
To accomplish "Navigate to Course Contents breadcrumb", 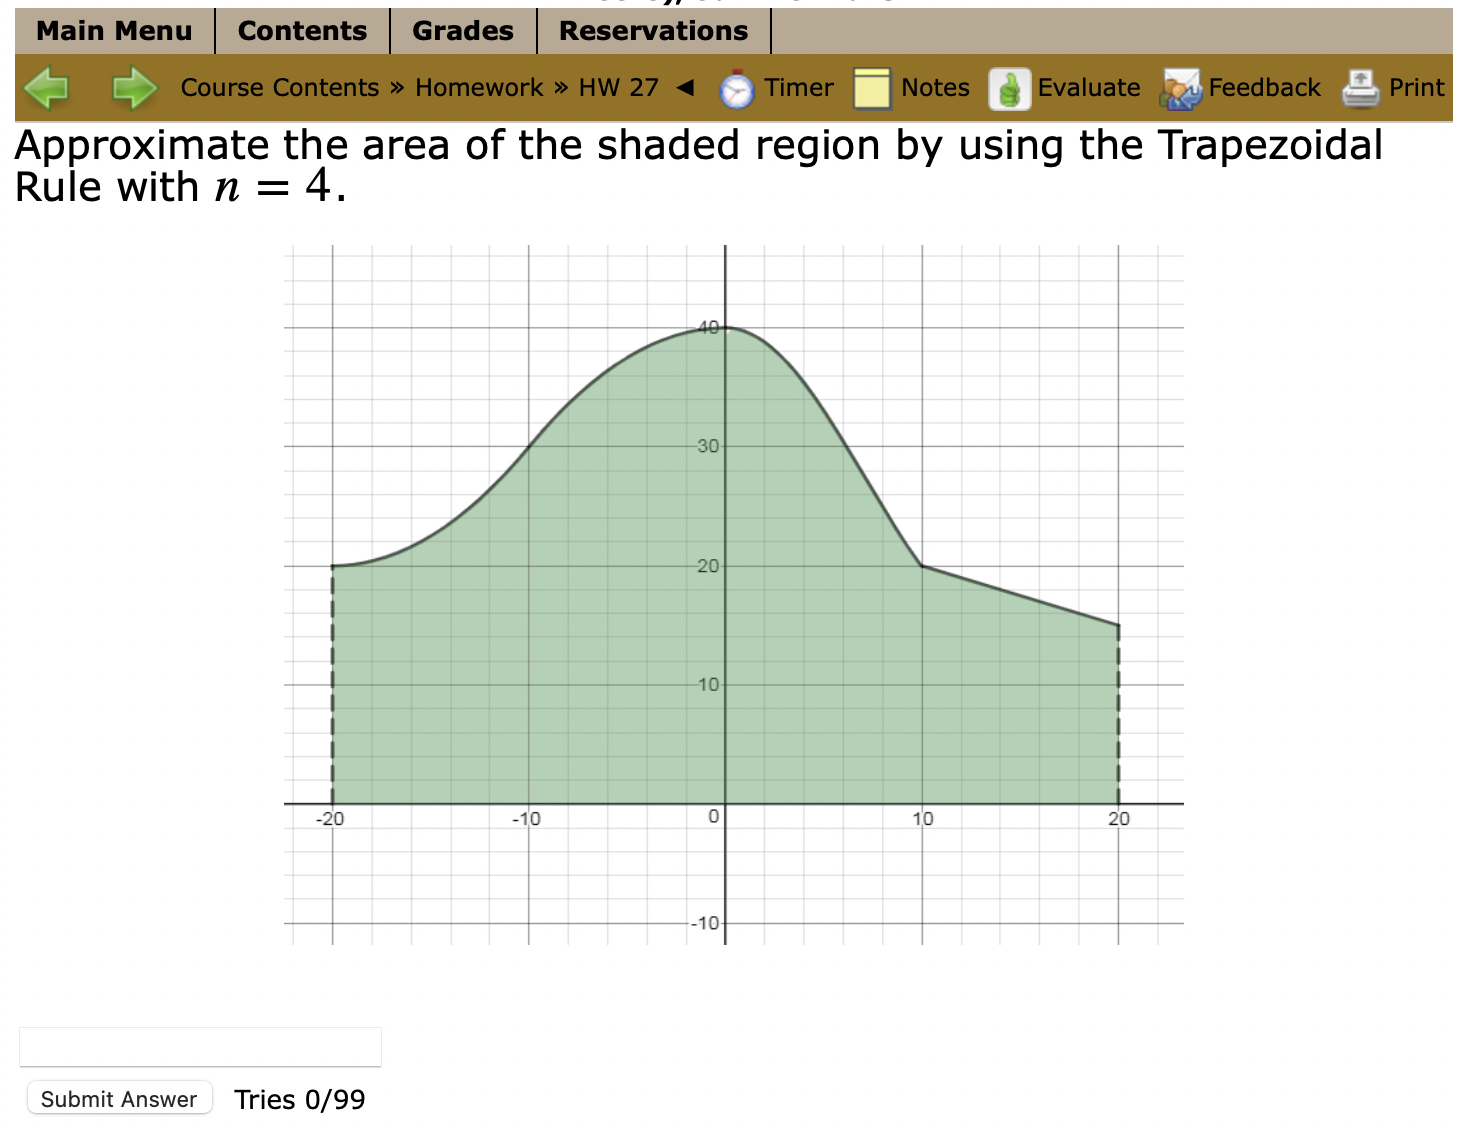I will [x=280, y=88].
